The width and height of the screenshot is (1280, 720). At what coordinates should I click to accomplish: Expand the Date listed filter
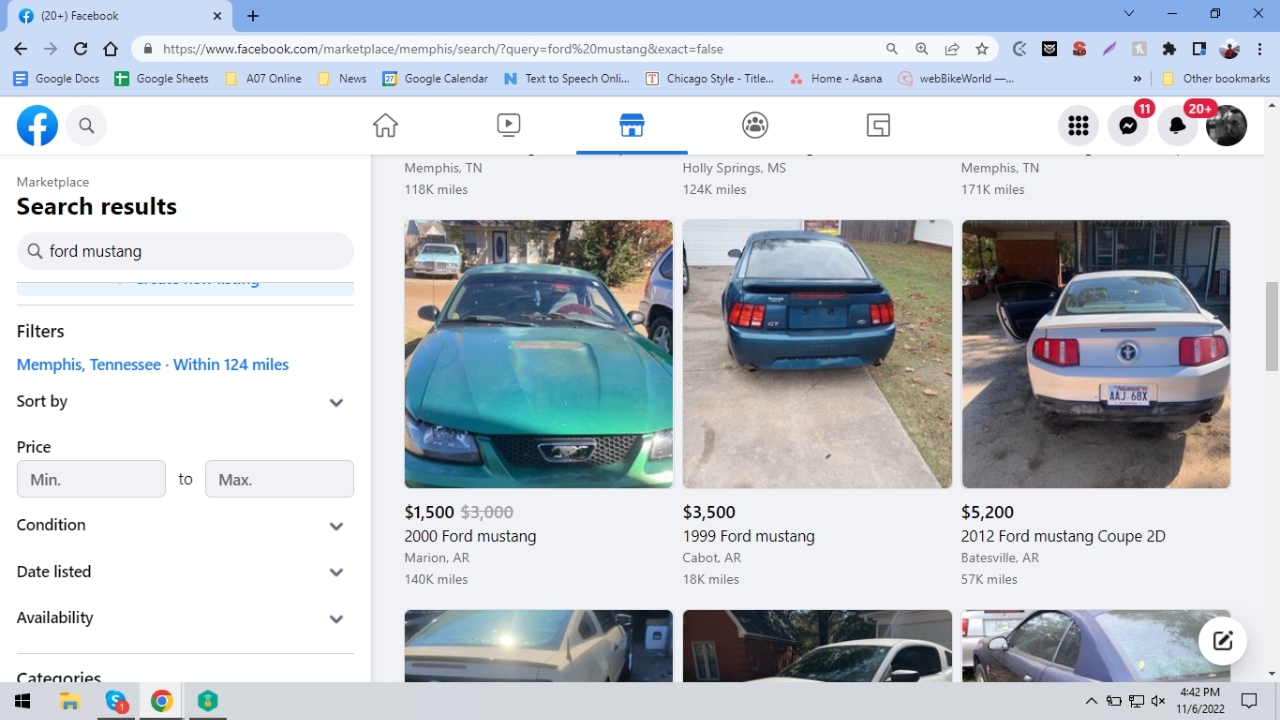(x=185, y=572)
